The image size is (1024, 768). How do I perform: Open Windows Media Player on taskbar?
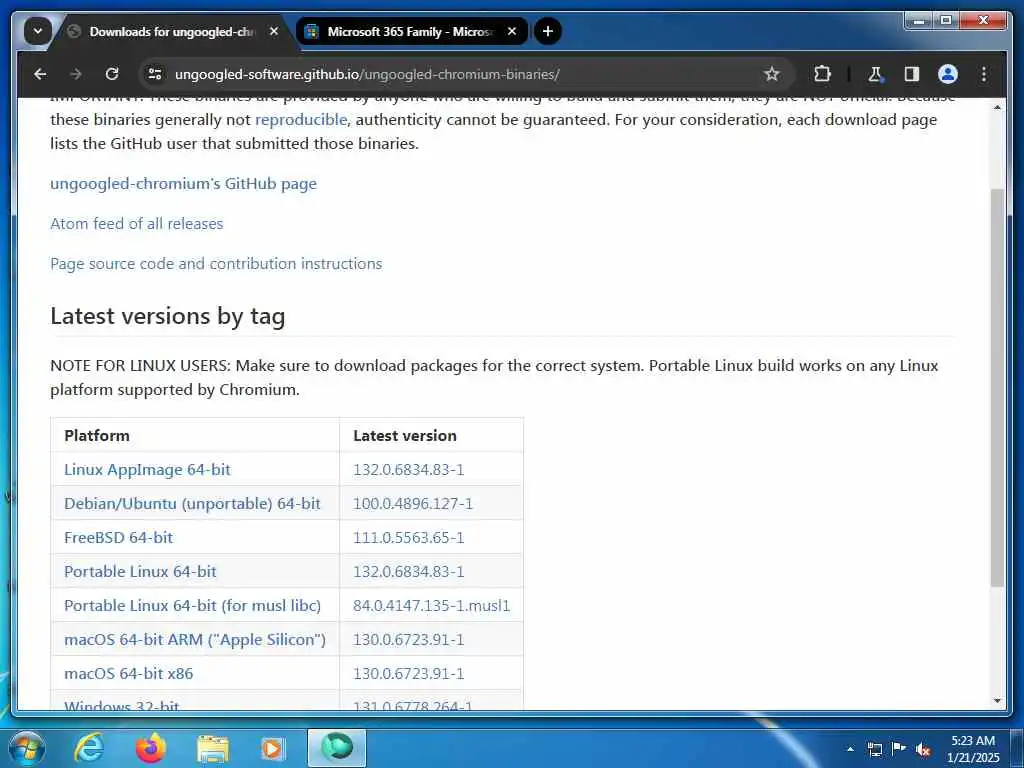click(272, 748)
